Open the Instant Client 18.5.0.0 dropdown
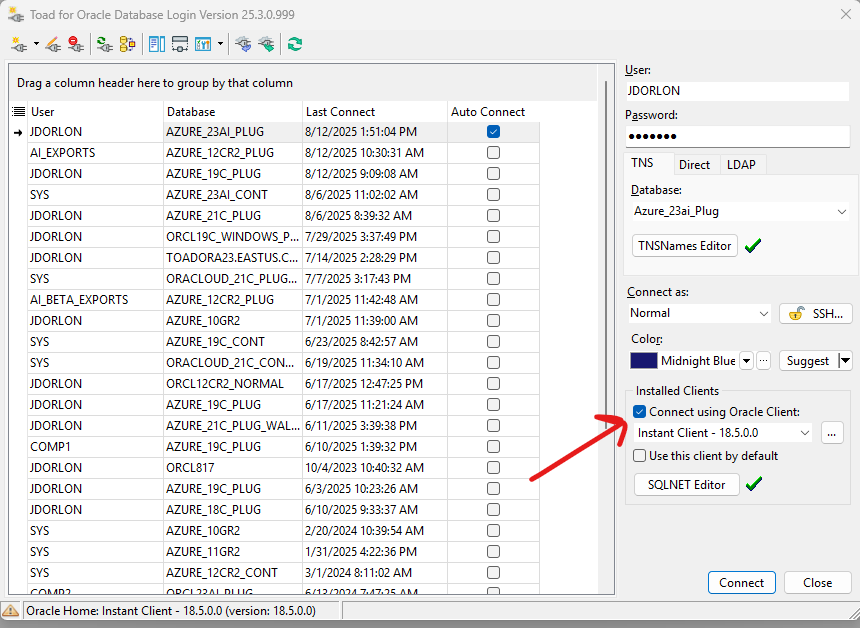 (x=805, y=433)
